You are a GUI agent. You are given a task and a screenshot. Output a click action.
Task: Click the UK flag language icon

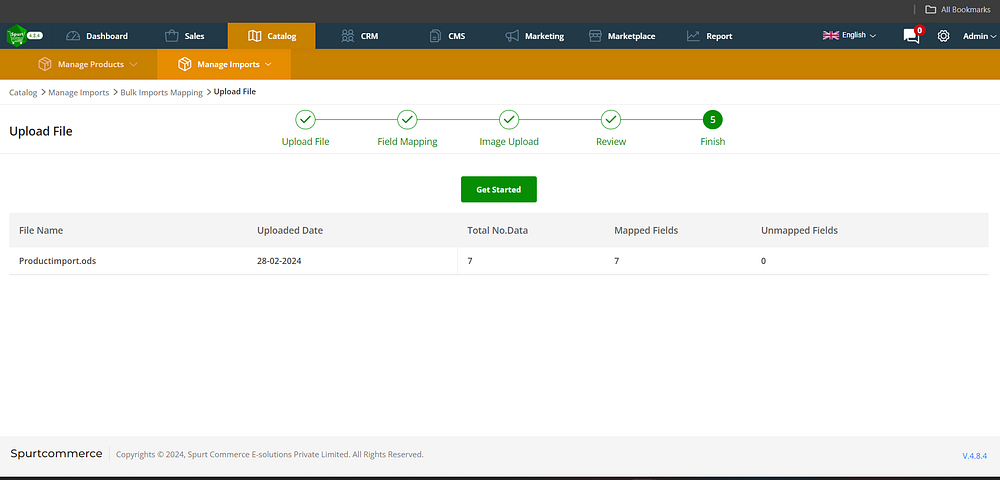(830, 35)
